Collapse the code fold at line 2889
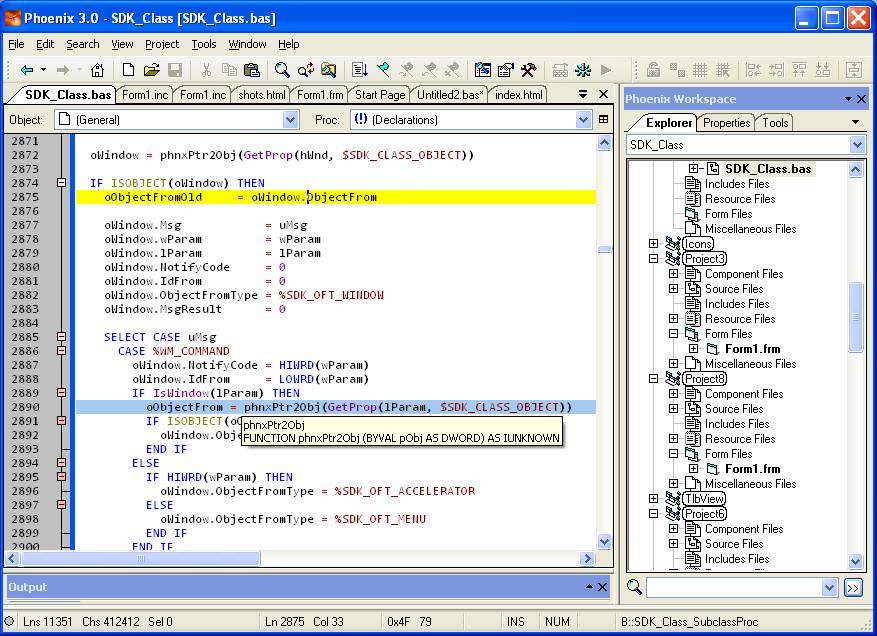Viewport: 877px width, 636px height. click(62, 393)
